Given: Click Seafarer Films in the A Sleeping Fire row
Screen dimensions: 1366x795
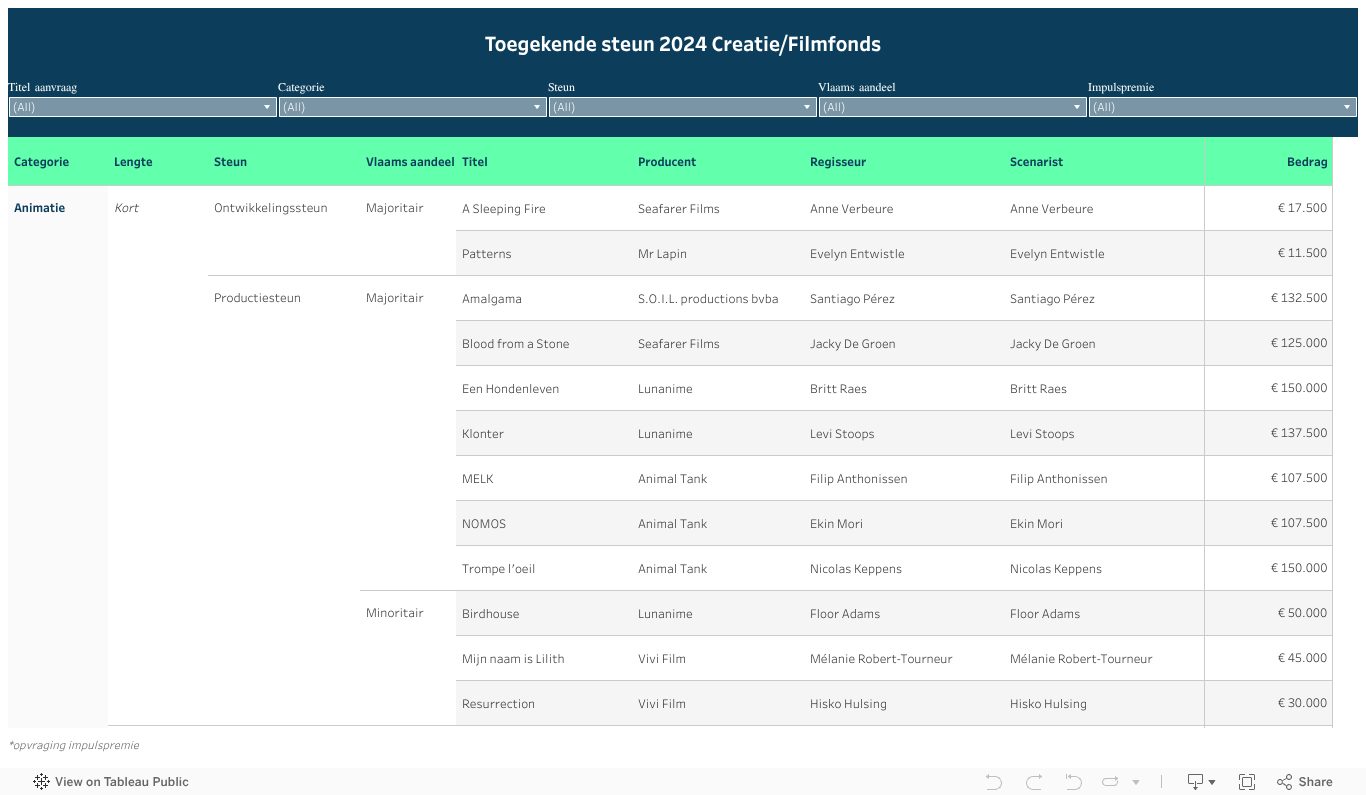Looking at the screenshot, I should click(679, 209).
